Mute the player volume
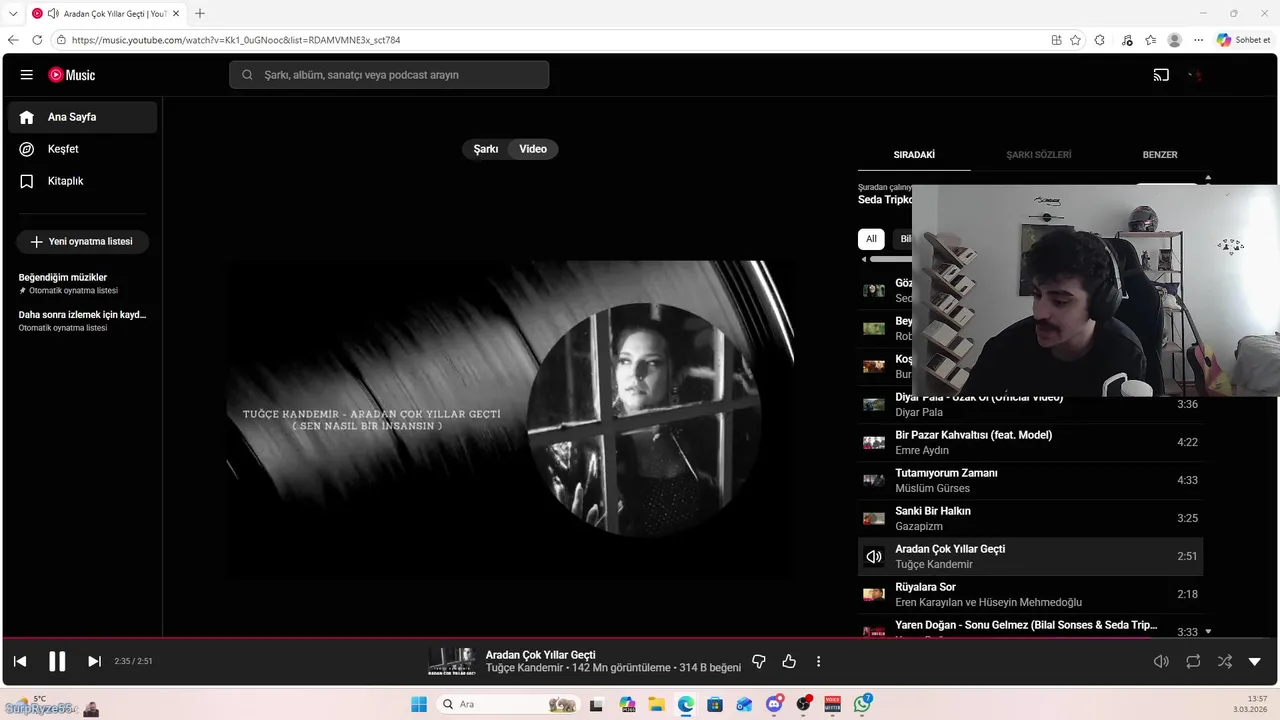Viewport: 1280px width, 720px height. [x=1161, y=661]
